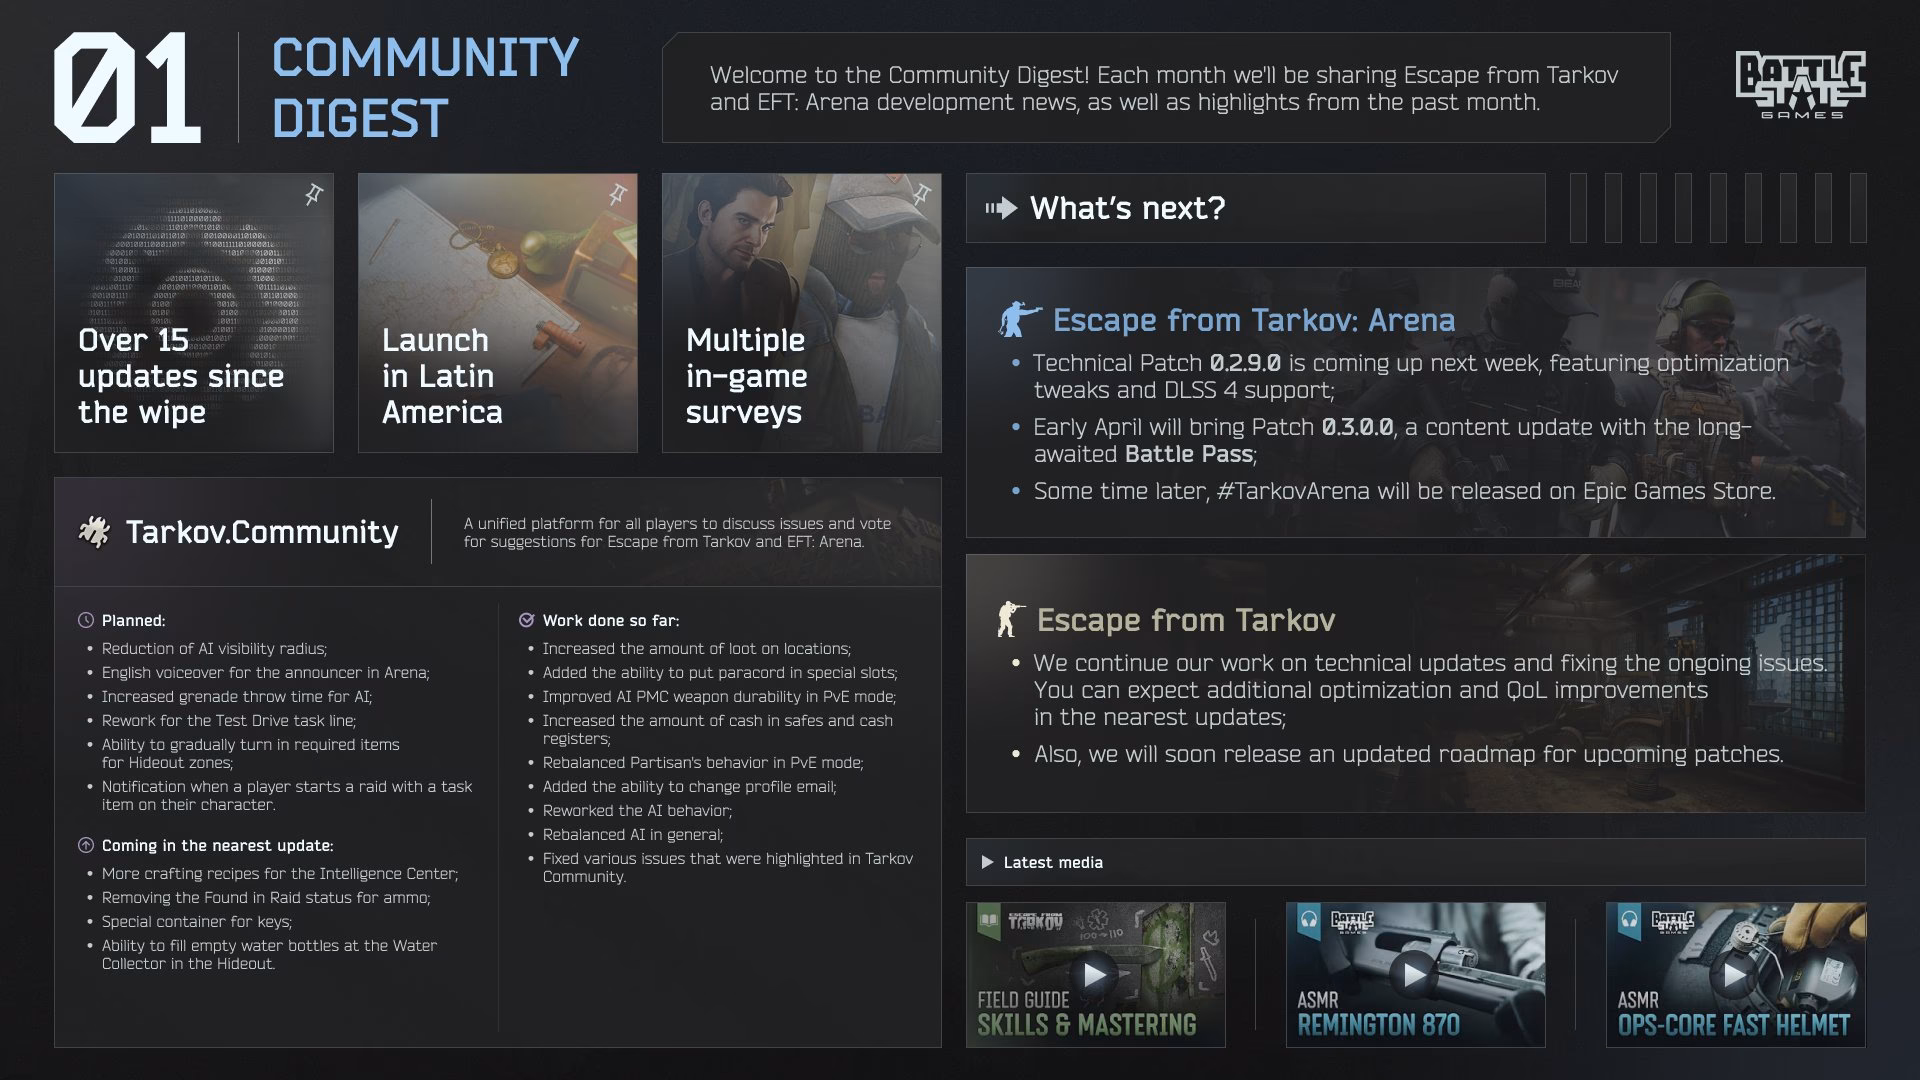Click Increased grenade throw time for AI

[x=237, y=696]
